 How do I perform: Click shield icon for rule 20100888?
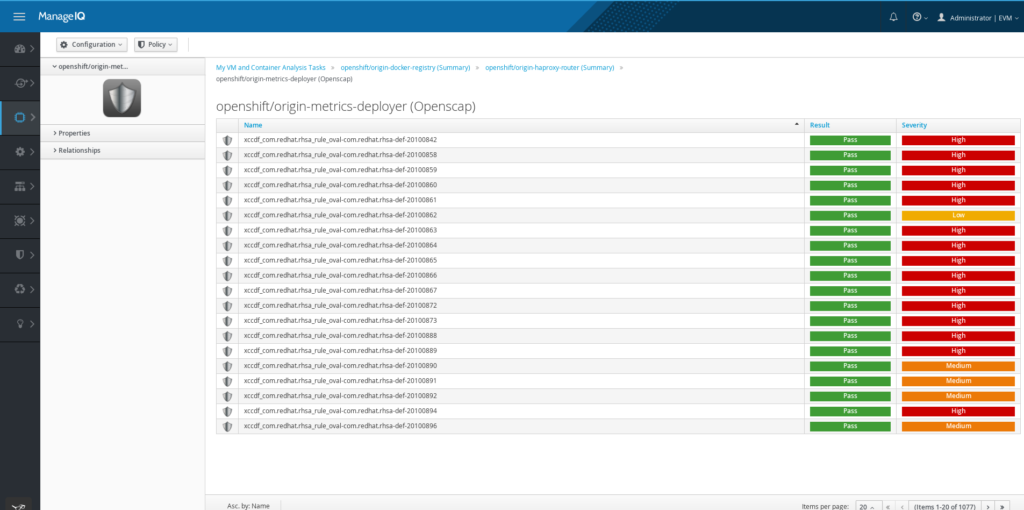point(227,336)
